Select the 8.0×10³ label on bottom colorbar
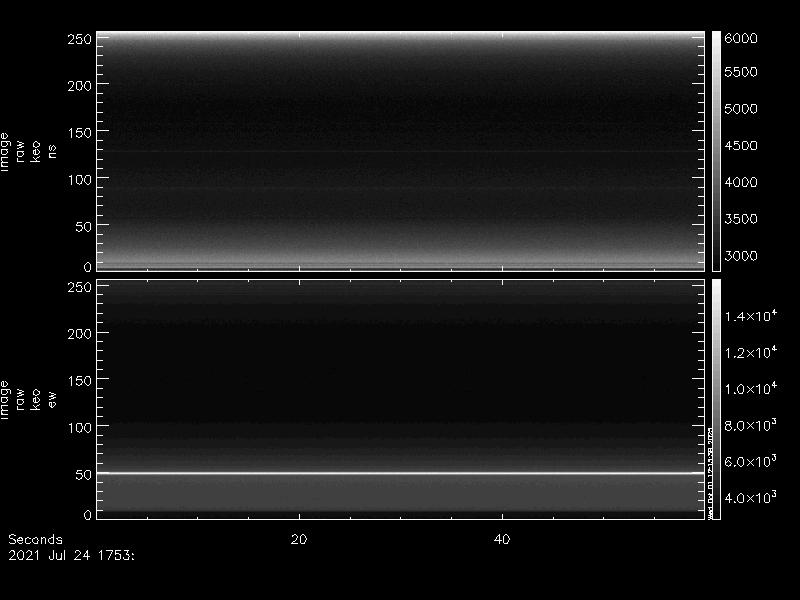800x600 pixels. (x=748, y=425)
